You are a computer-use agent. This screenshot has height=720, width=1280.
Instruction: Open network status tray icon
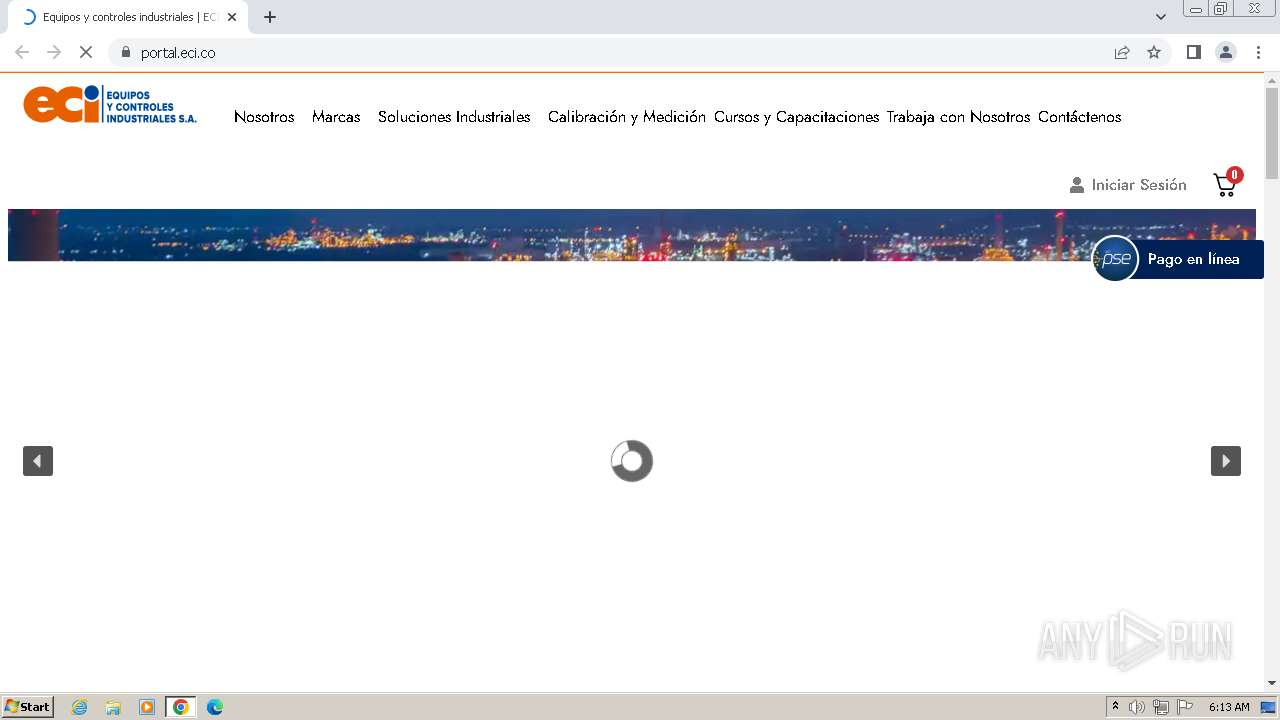coord(1161,707)
